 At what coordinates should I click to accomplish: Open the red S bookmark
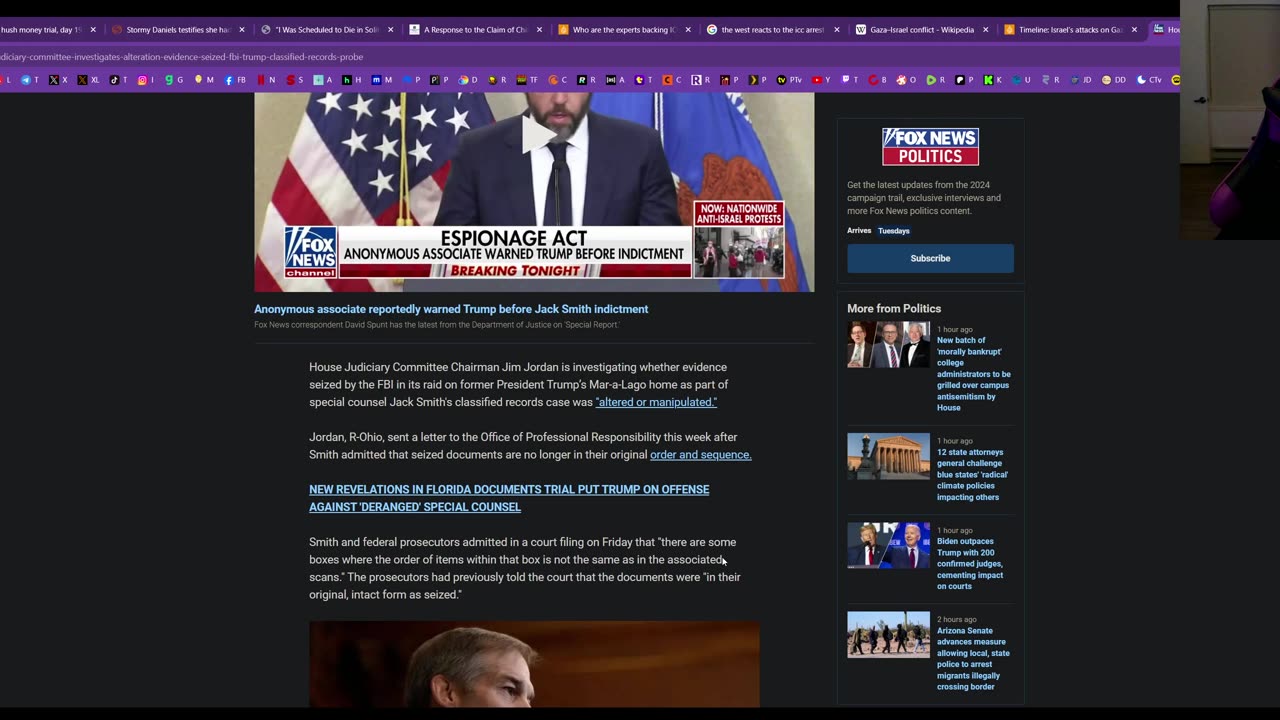(x=295, y=80)
